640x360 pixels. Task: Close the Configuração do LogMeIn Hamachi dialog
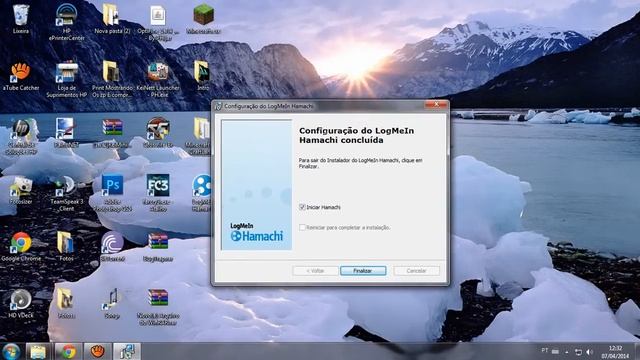click(436, 104)
